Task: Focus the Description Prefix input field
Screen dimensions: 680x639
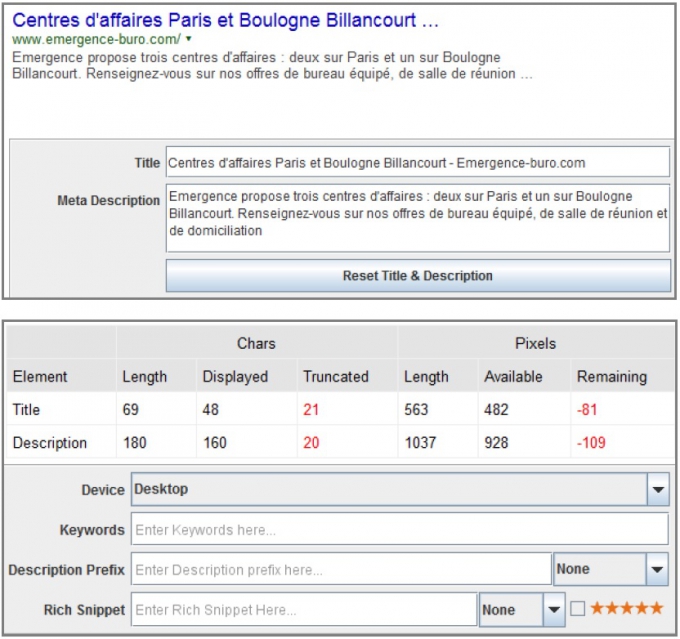Action: pyautogui.click(x=341, y=569)
